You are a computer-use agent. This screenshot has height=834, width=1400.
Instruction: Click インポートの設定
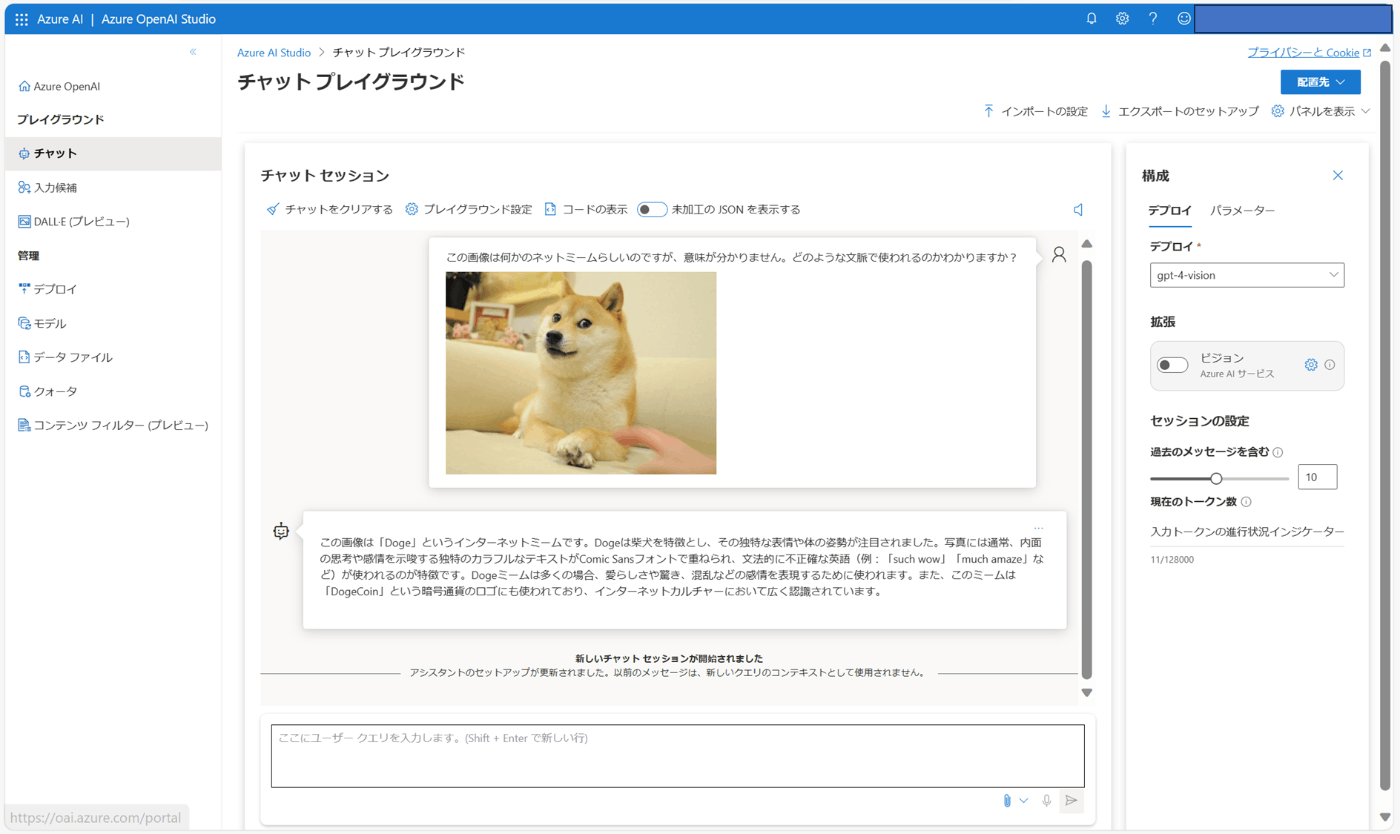1035,111
